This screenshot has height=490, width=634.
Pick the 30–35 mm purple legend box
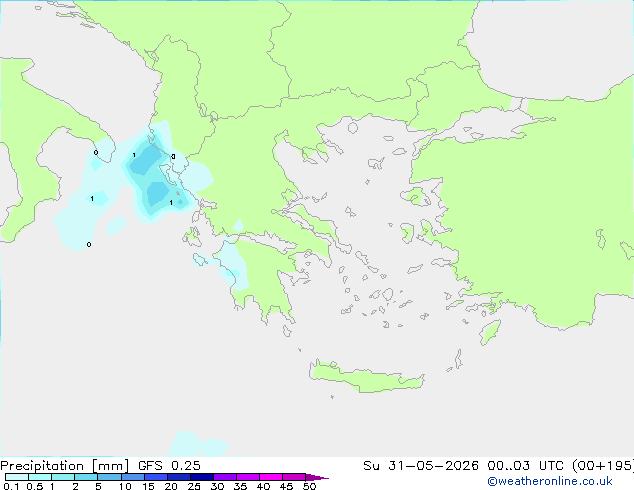coord(224,477)
